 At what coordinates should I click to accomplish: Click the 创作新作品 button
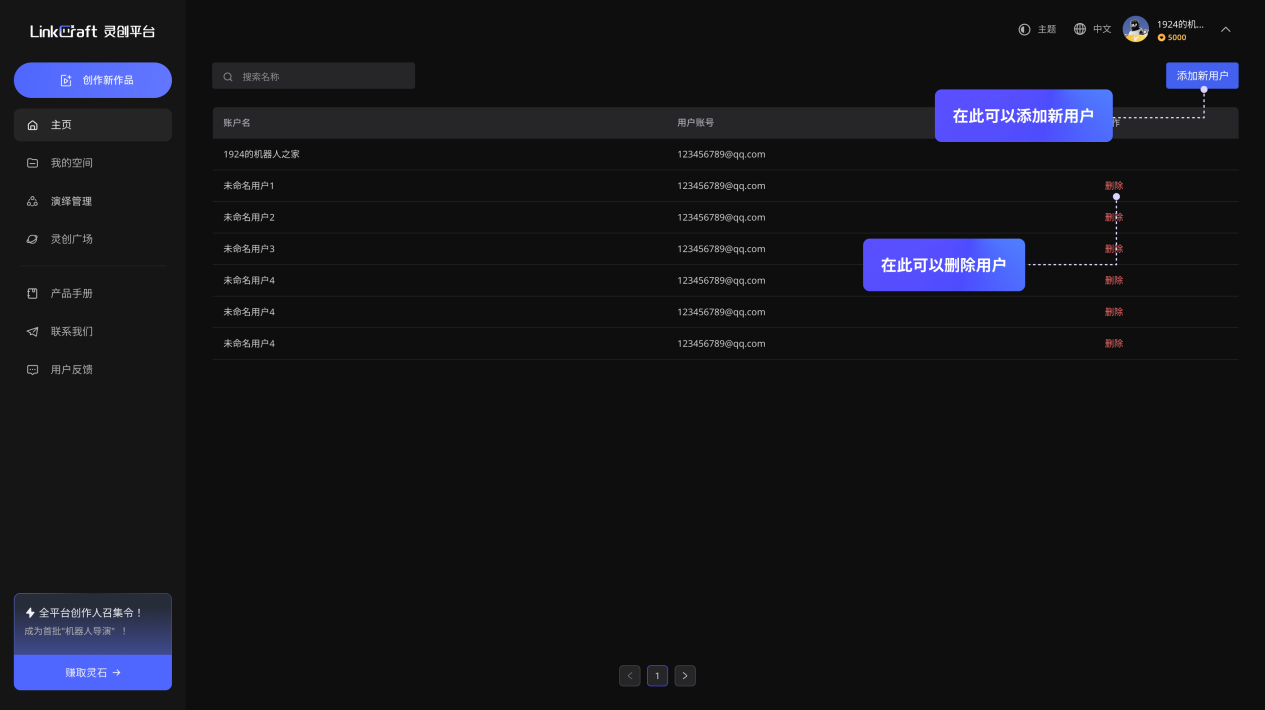pyautogui.click(x=93, y=80)
